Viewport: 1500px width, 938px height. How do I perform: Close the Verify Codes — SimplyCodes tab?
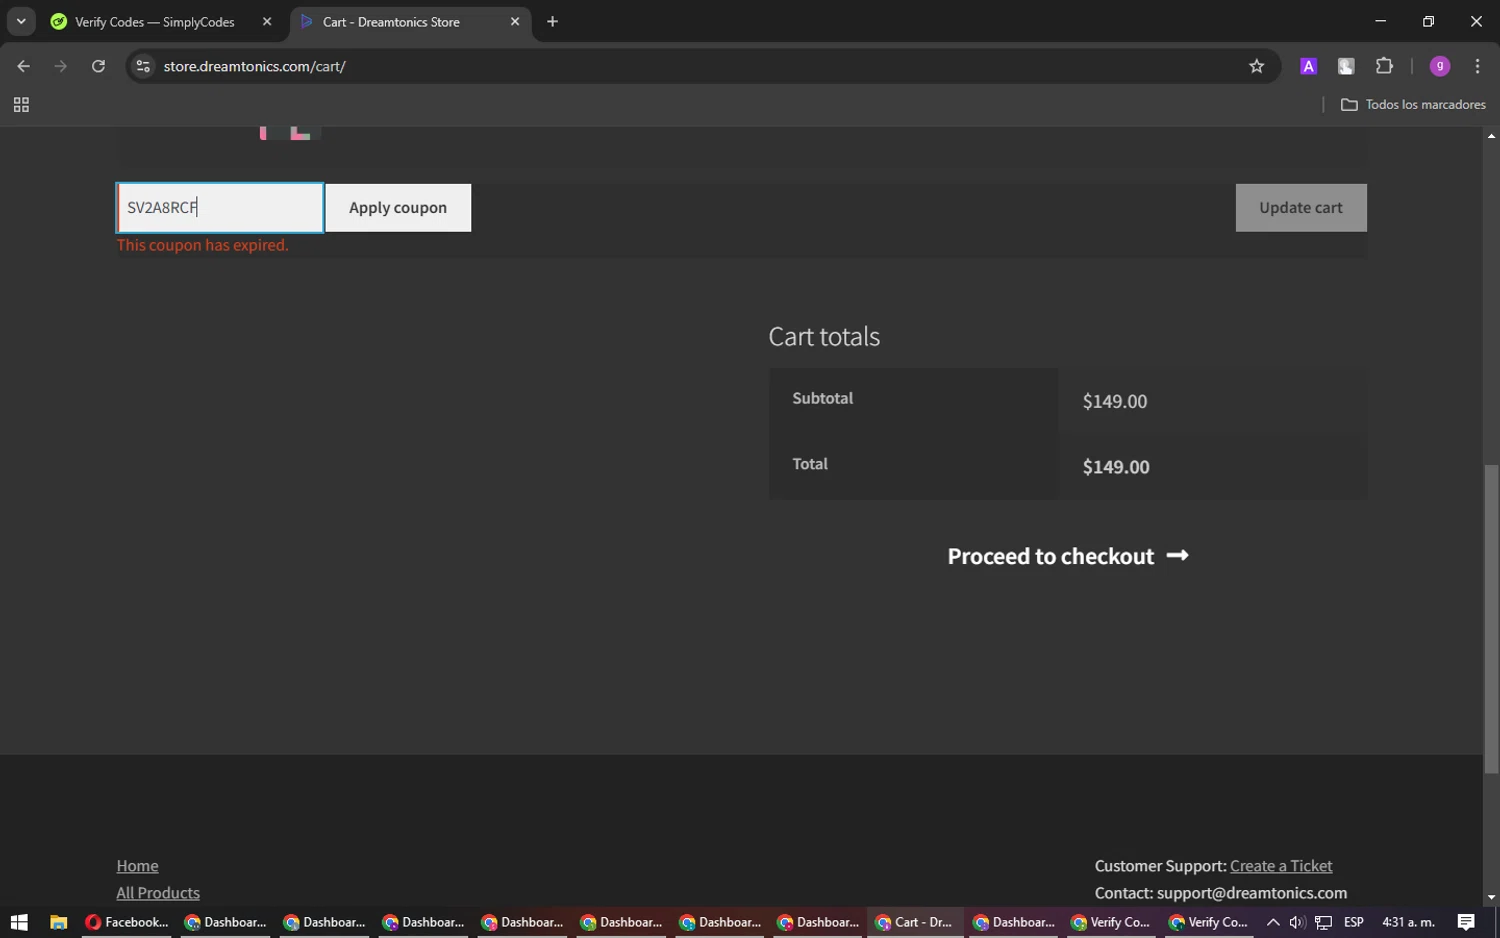[267, 22]
